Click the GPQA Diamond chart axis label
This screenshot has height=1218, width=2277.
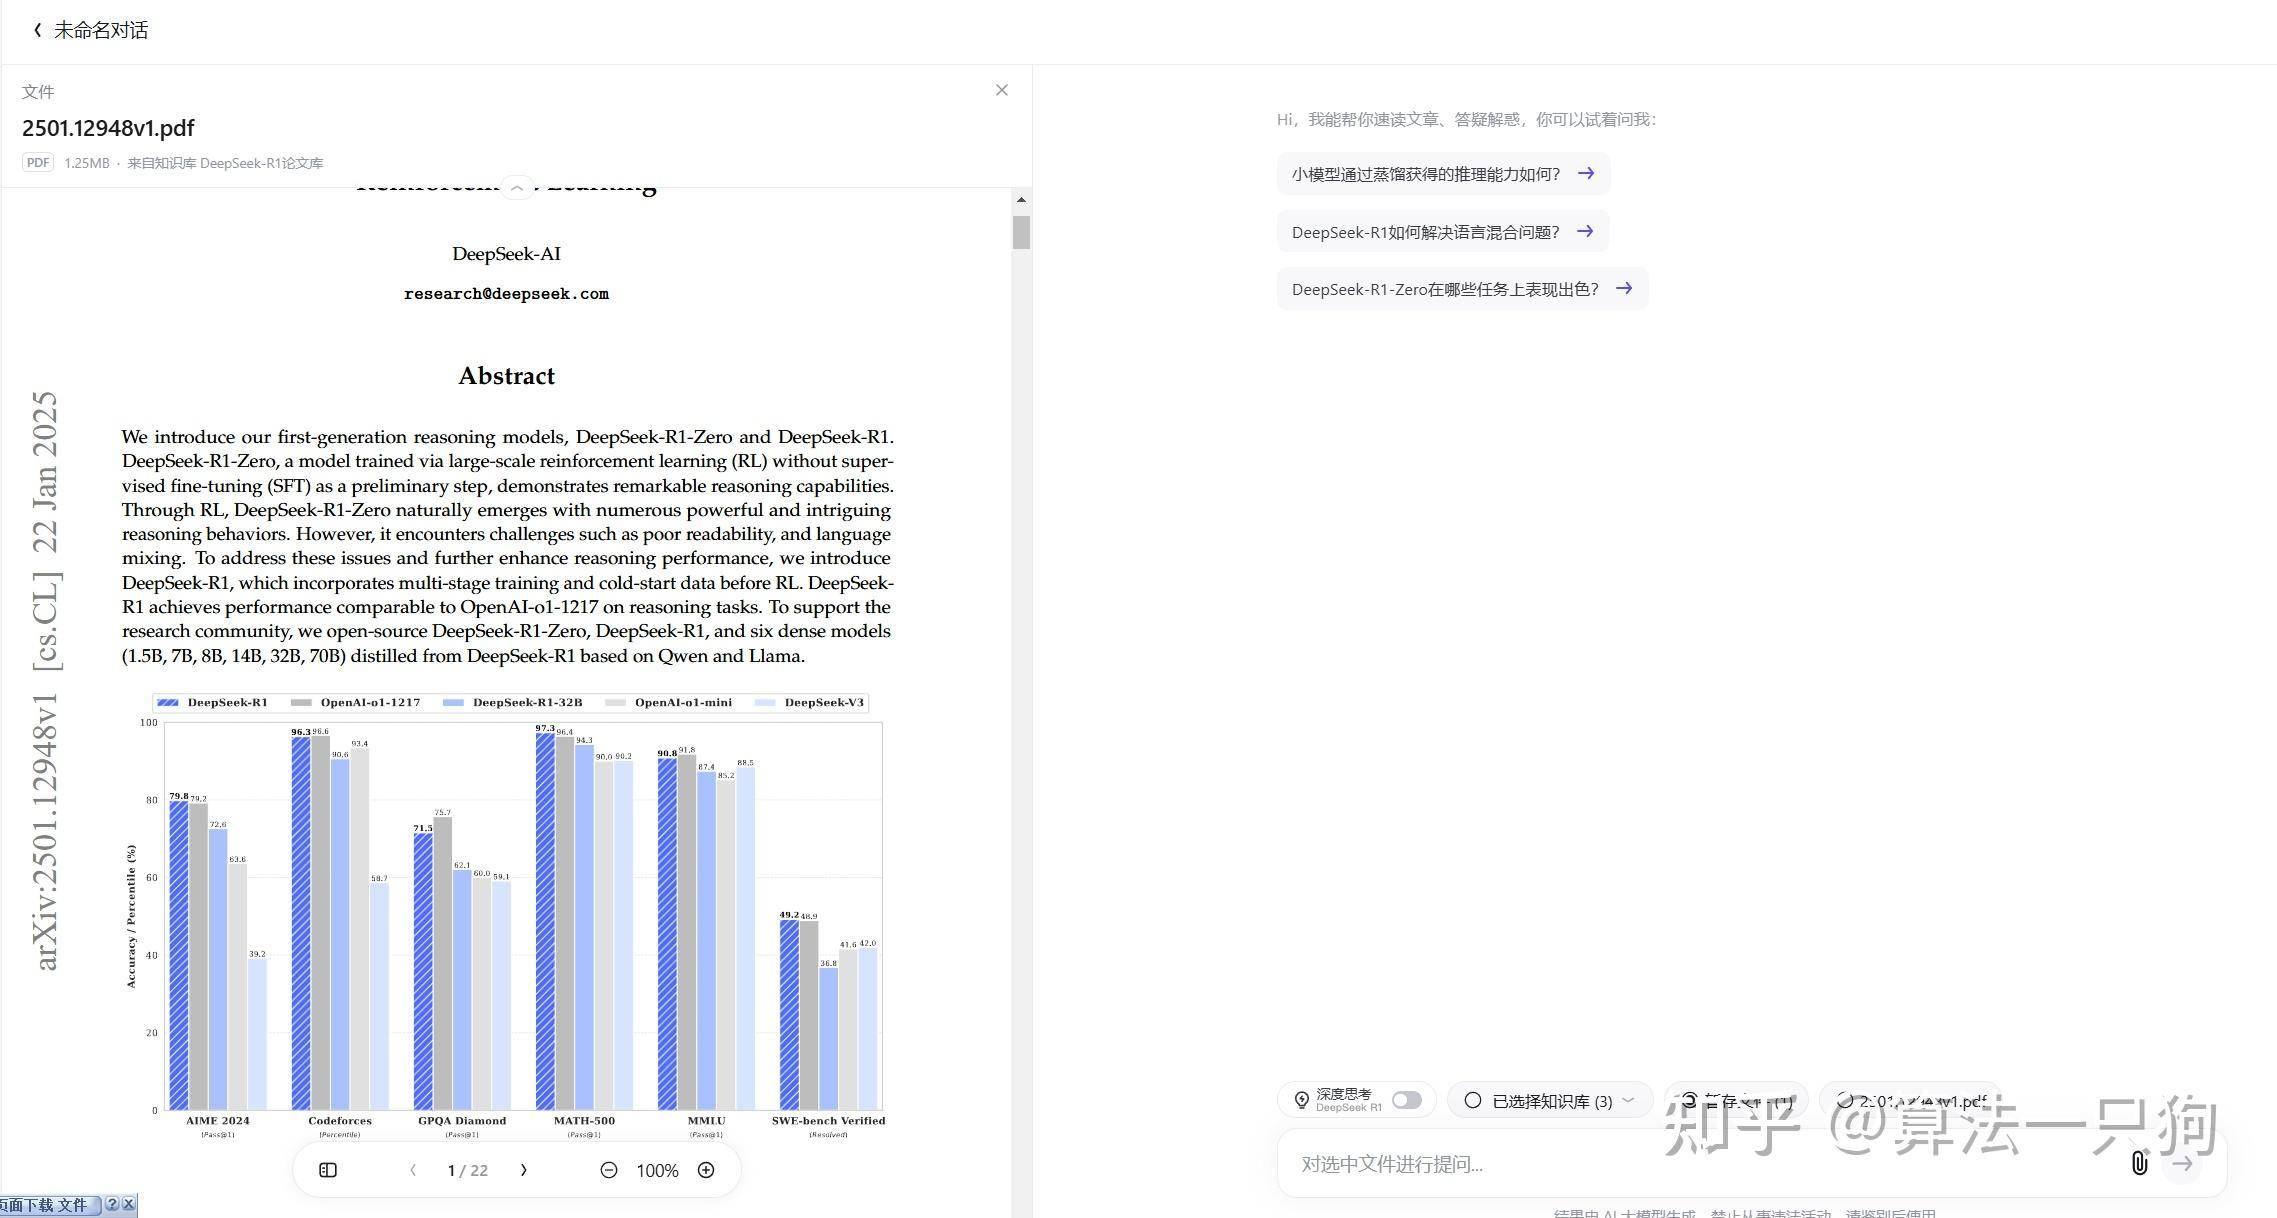pos(462,1121)
